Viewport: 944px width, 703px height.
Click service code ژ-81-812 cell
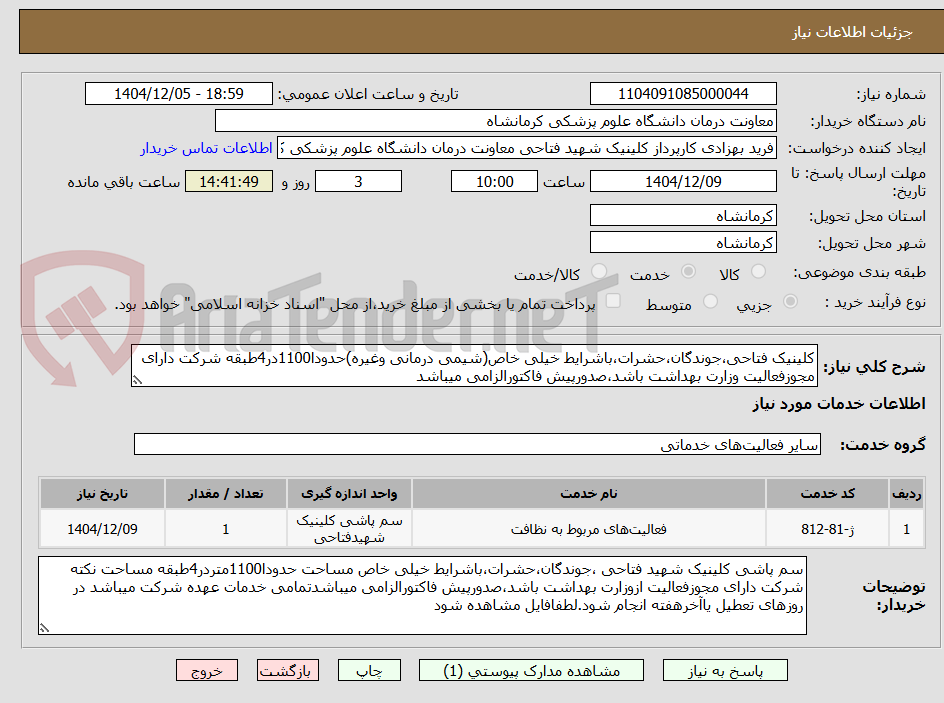(827, 529)
